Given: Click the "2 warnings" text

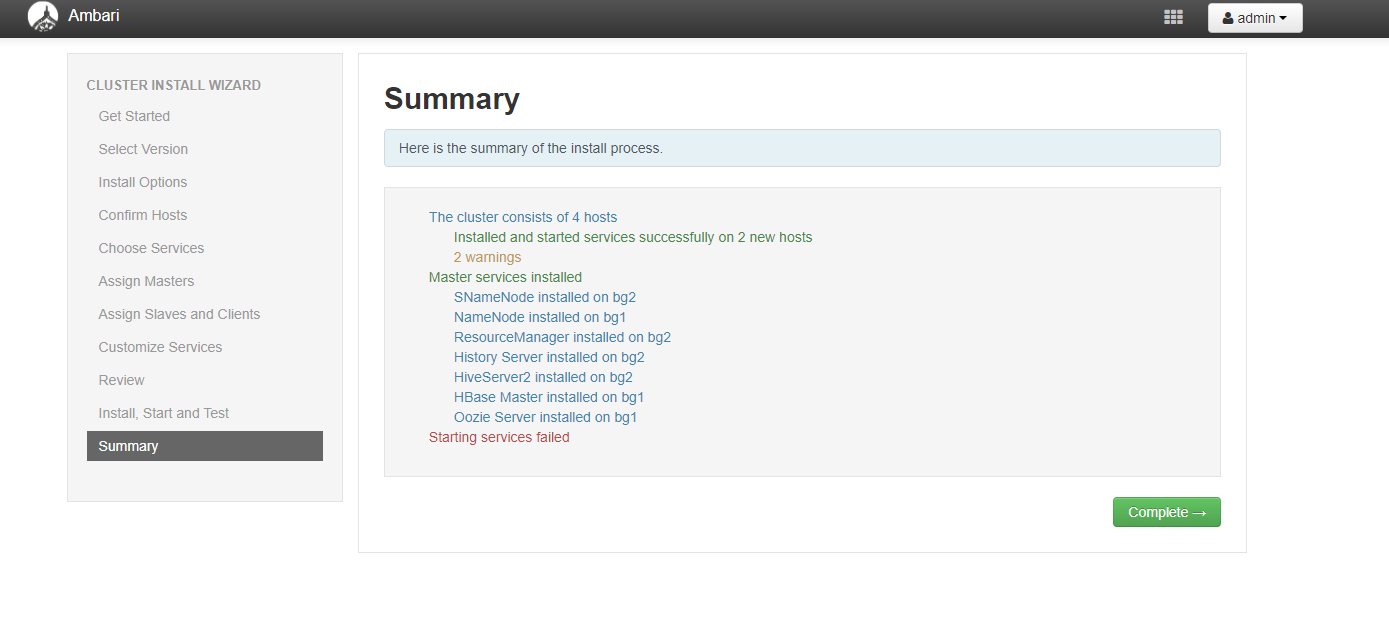Looking at the screenshot, I should pos(487,257).
